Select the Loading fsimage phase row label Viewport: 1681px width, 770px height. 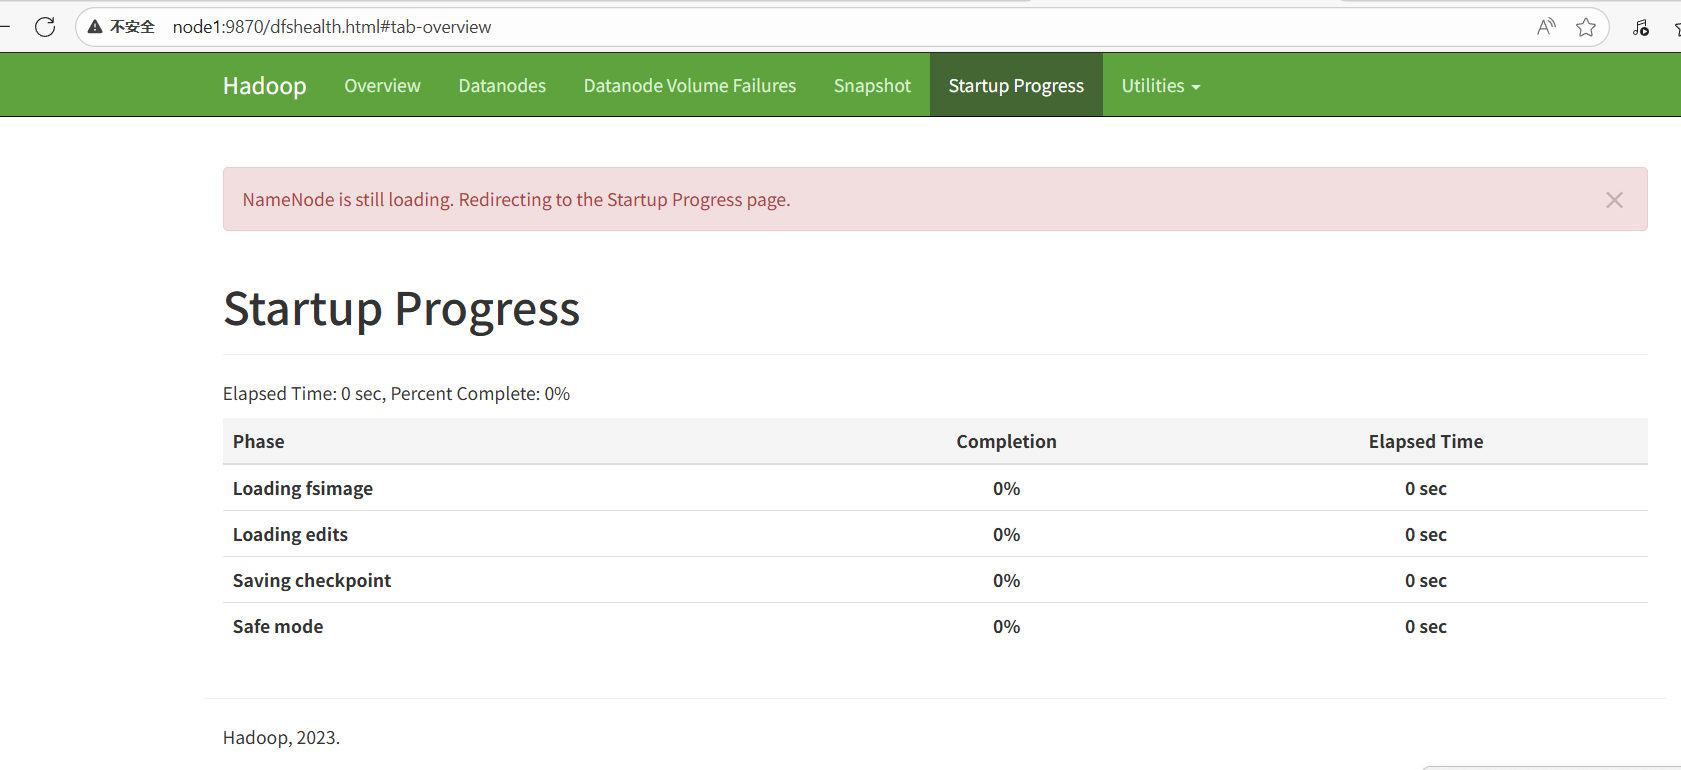click(303, 489)
